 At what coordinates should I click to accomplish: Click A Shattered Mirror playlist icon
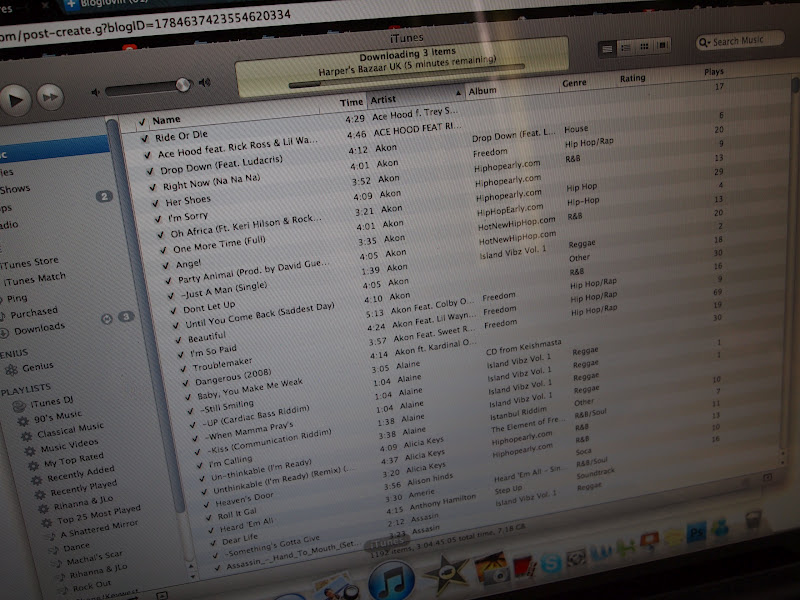tap(51, 536)
